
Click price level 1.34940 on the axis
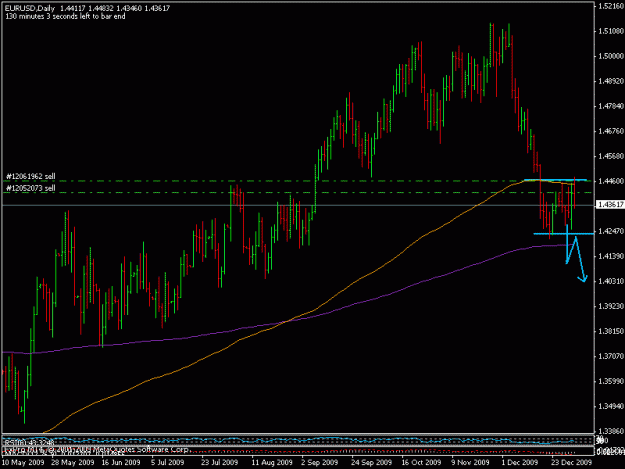click(611, 406)
